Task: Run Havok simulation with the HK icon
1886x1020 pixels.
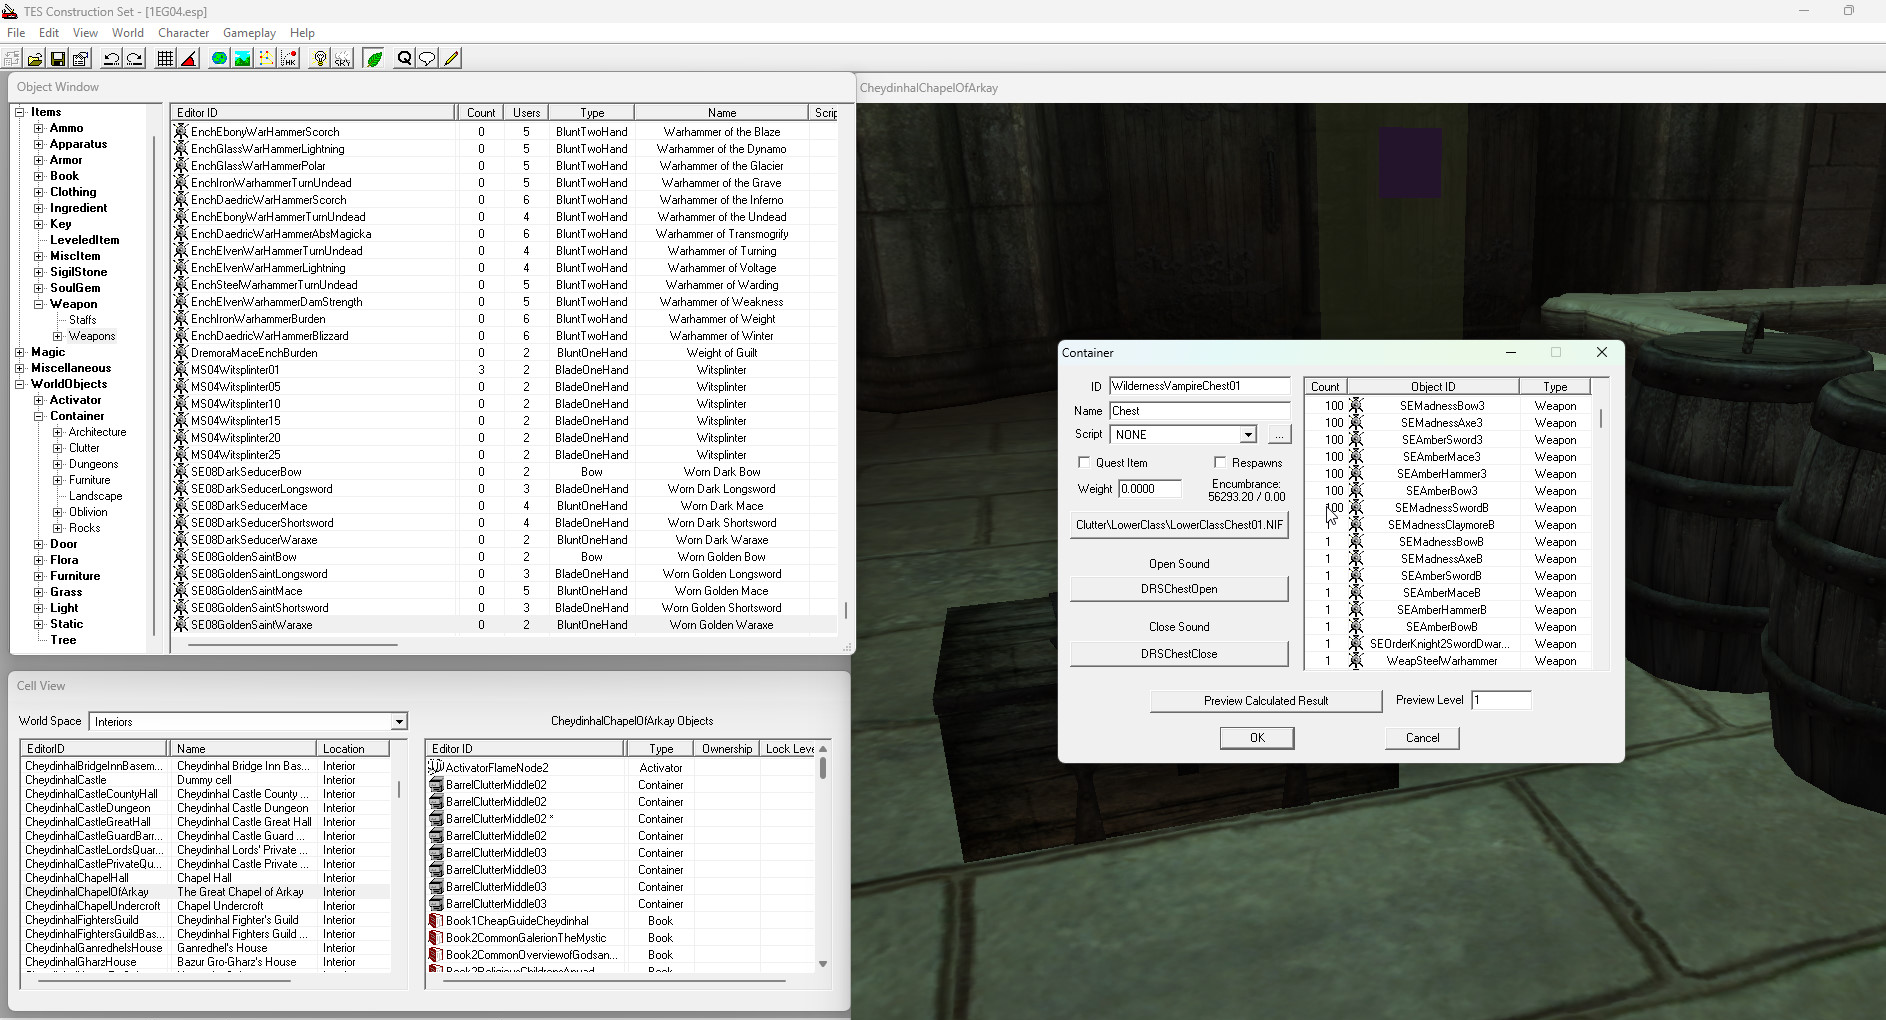Action: (289, 59)
